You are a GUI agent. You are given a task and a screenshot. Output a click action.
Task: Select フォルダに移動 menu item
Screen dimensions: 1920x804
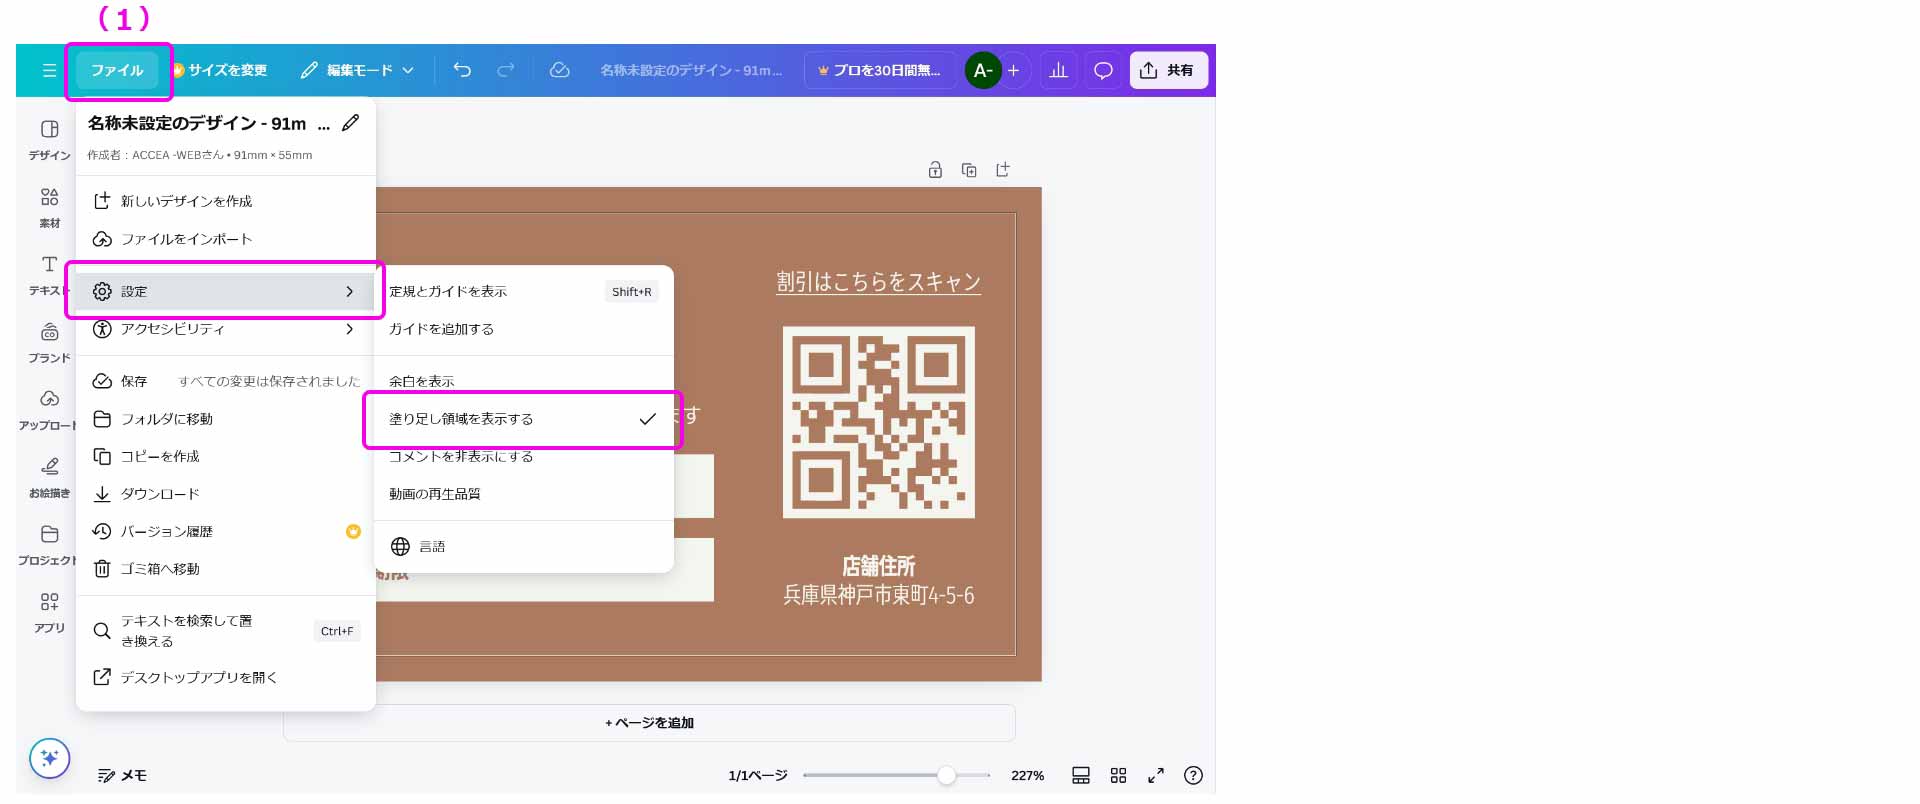pyautogui.click(x=226, y=419)
